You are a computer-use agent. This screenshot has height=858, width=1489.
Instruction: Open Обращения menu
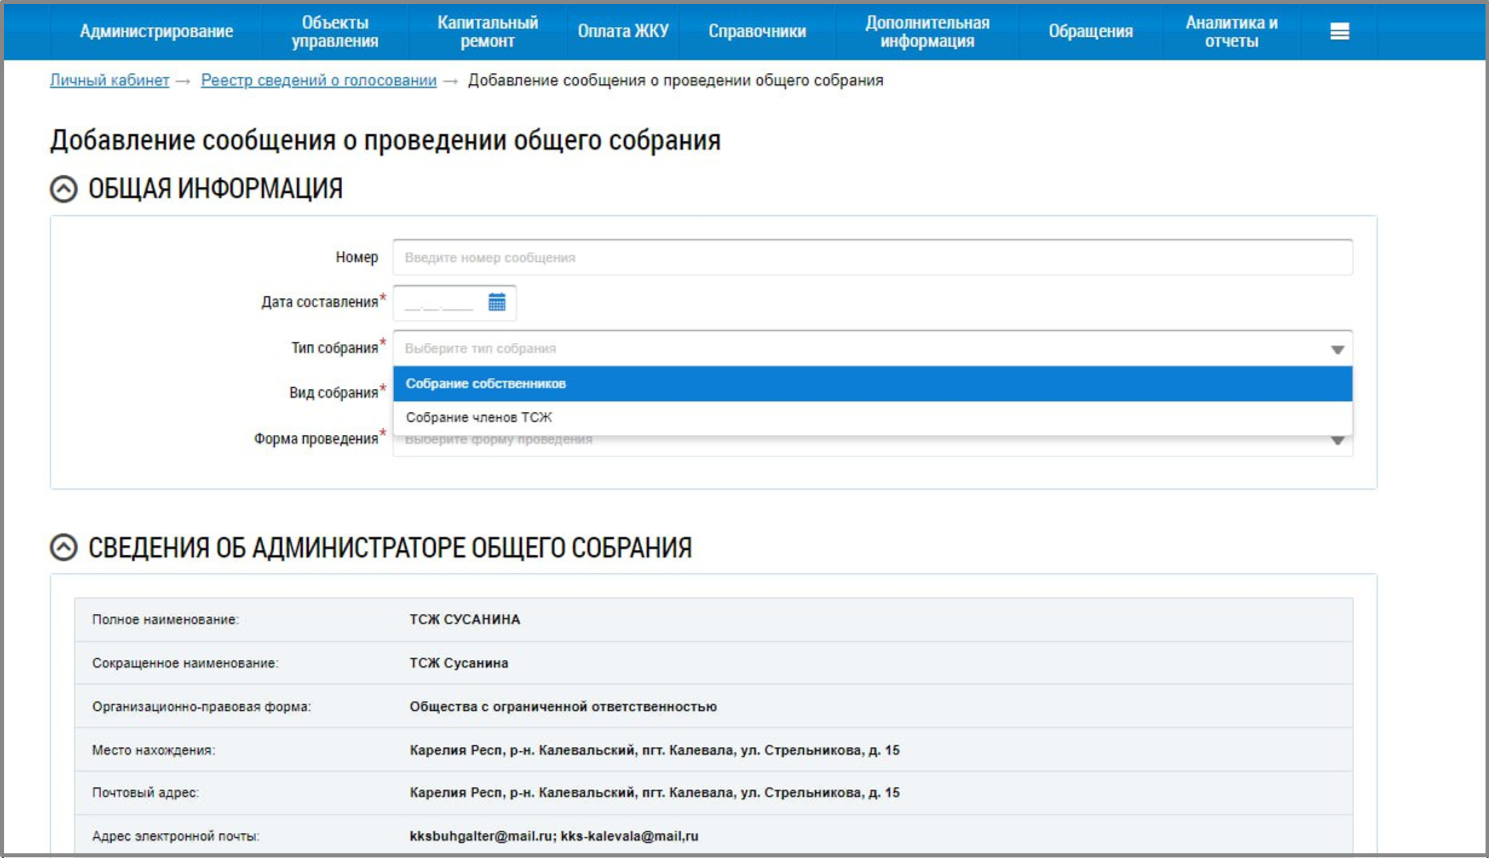click(x=1090, y=32)
